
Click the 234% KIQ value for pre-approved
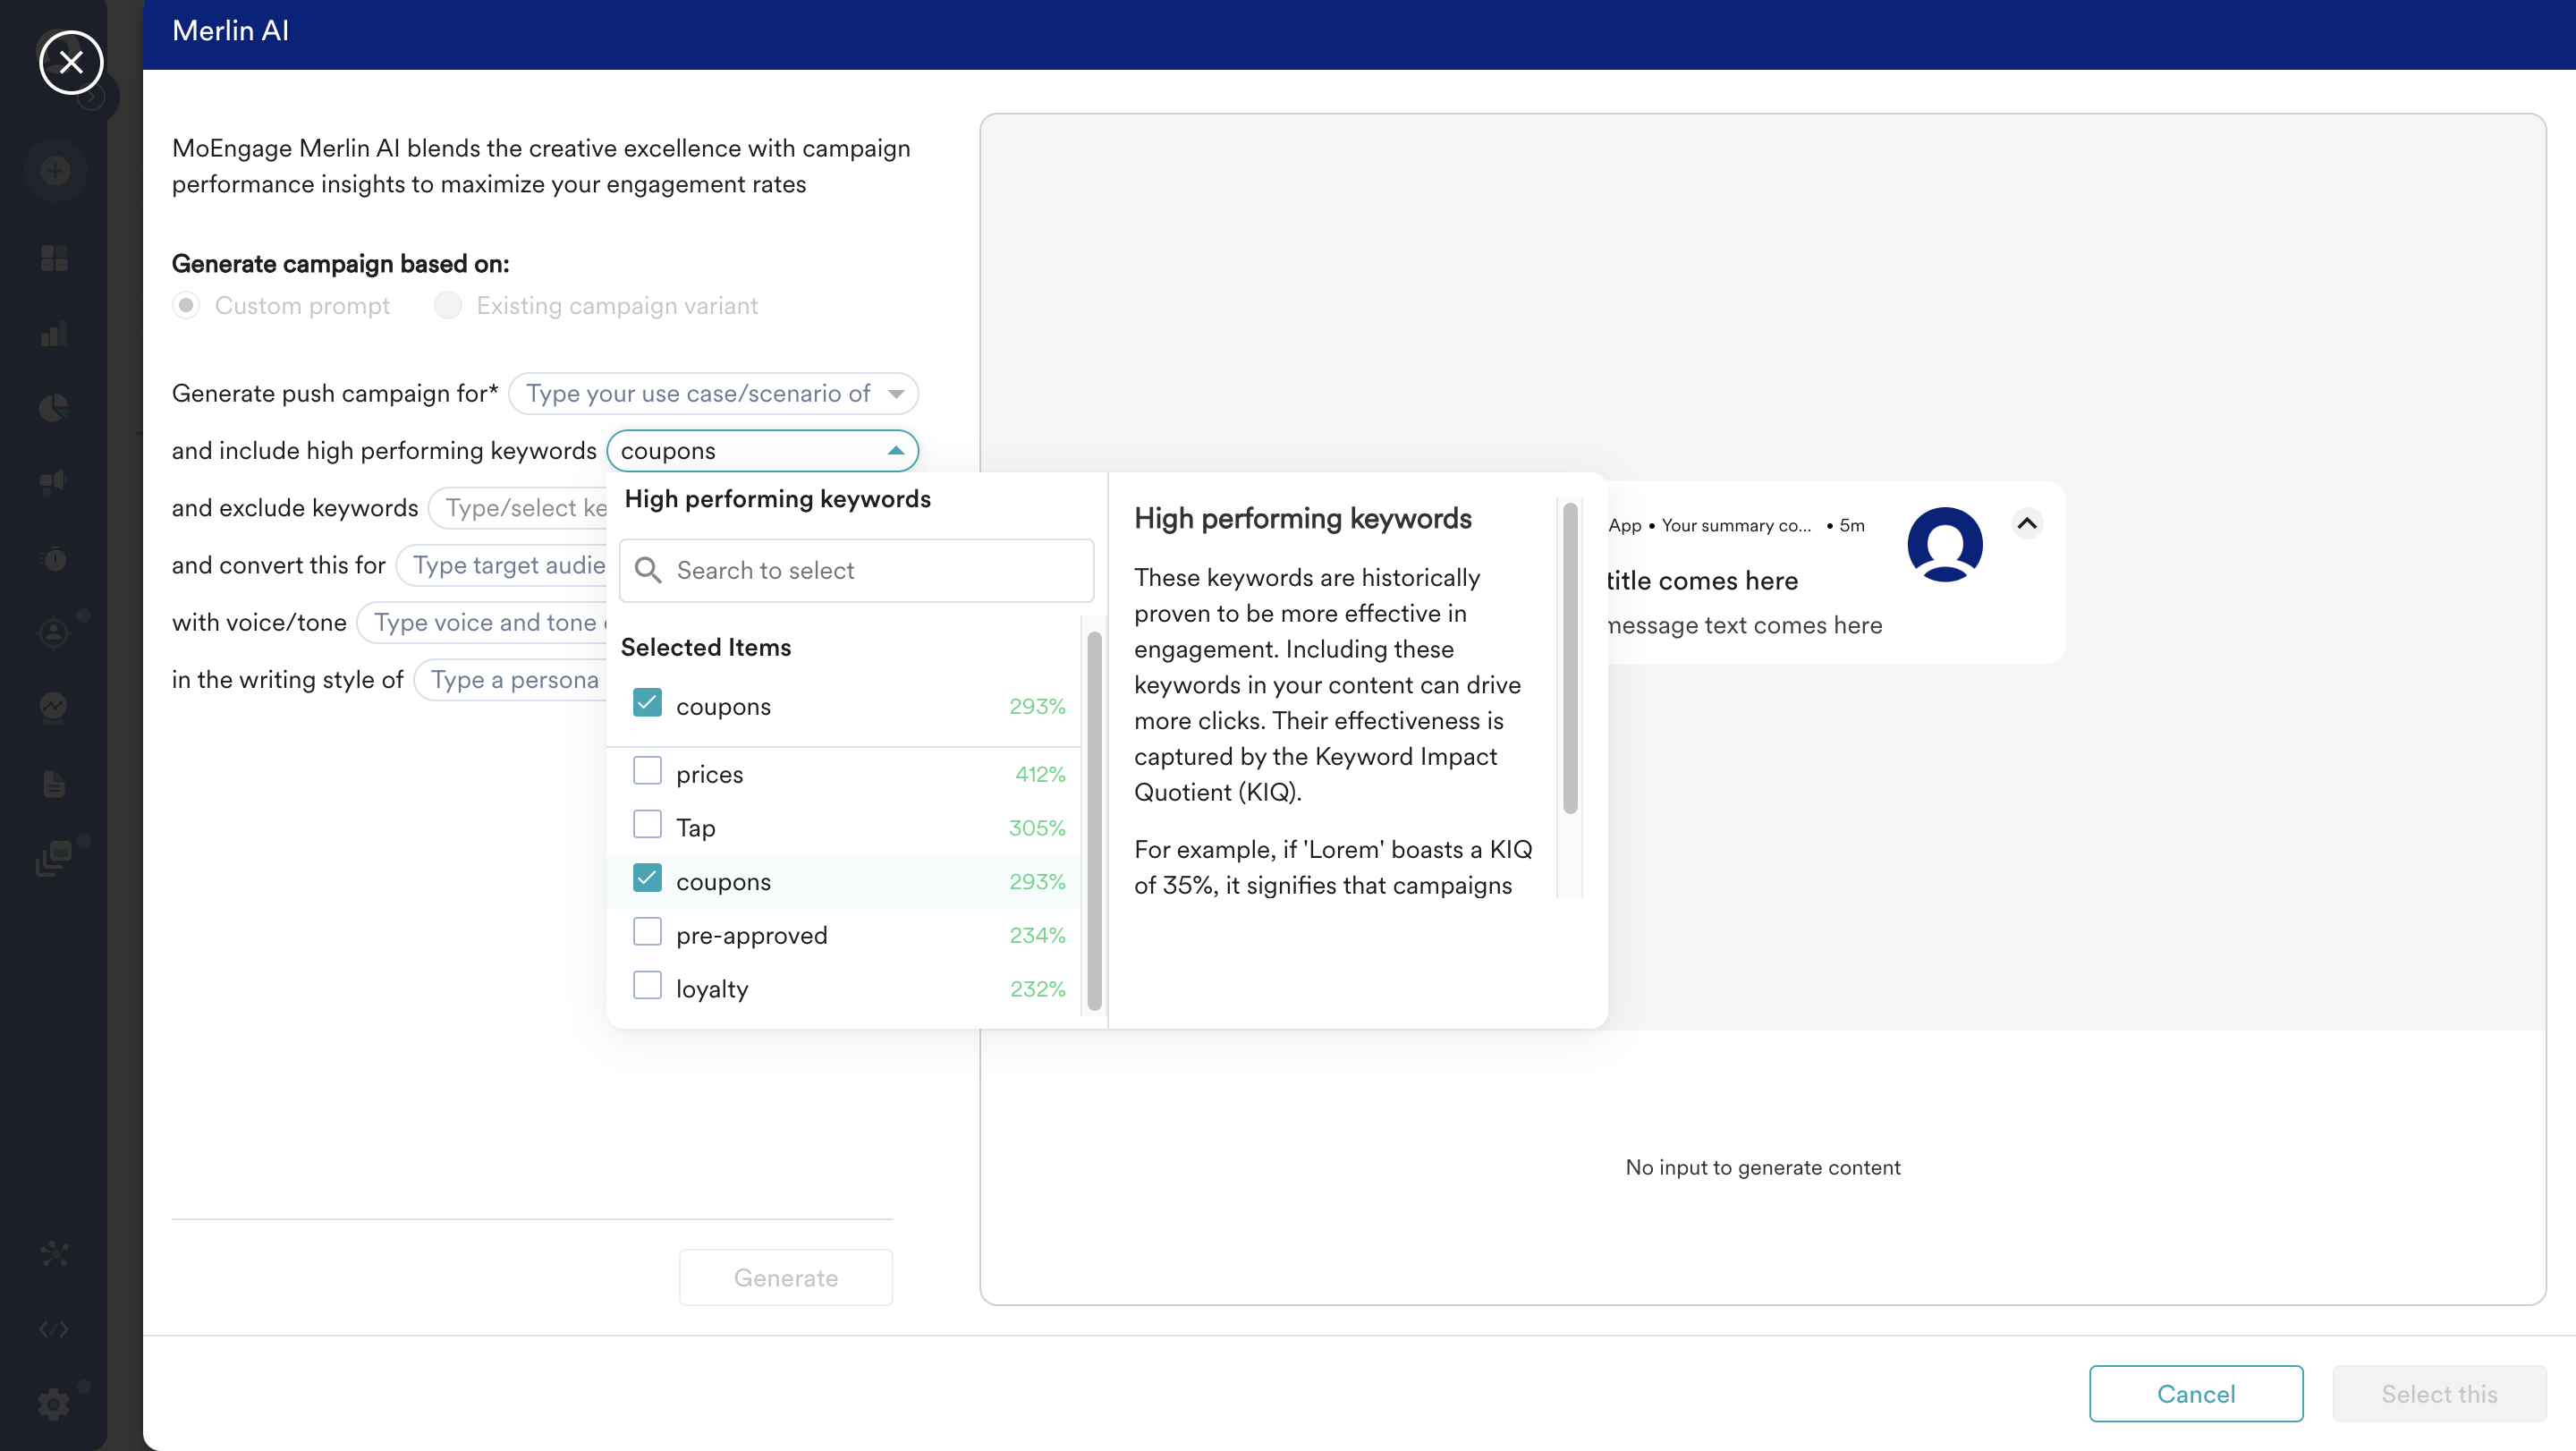(1037, 935)
